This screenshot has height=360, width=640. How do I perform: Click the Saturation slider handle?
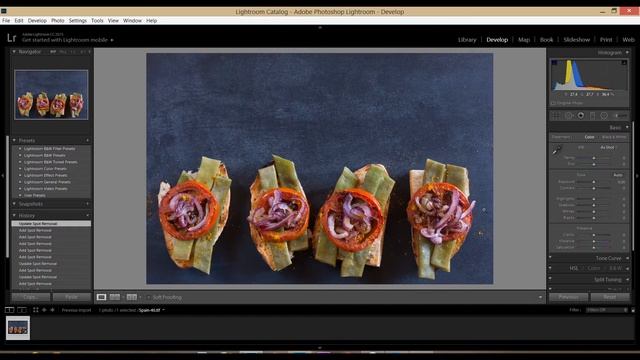pos(594,247)
